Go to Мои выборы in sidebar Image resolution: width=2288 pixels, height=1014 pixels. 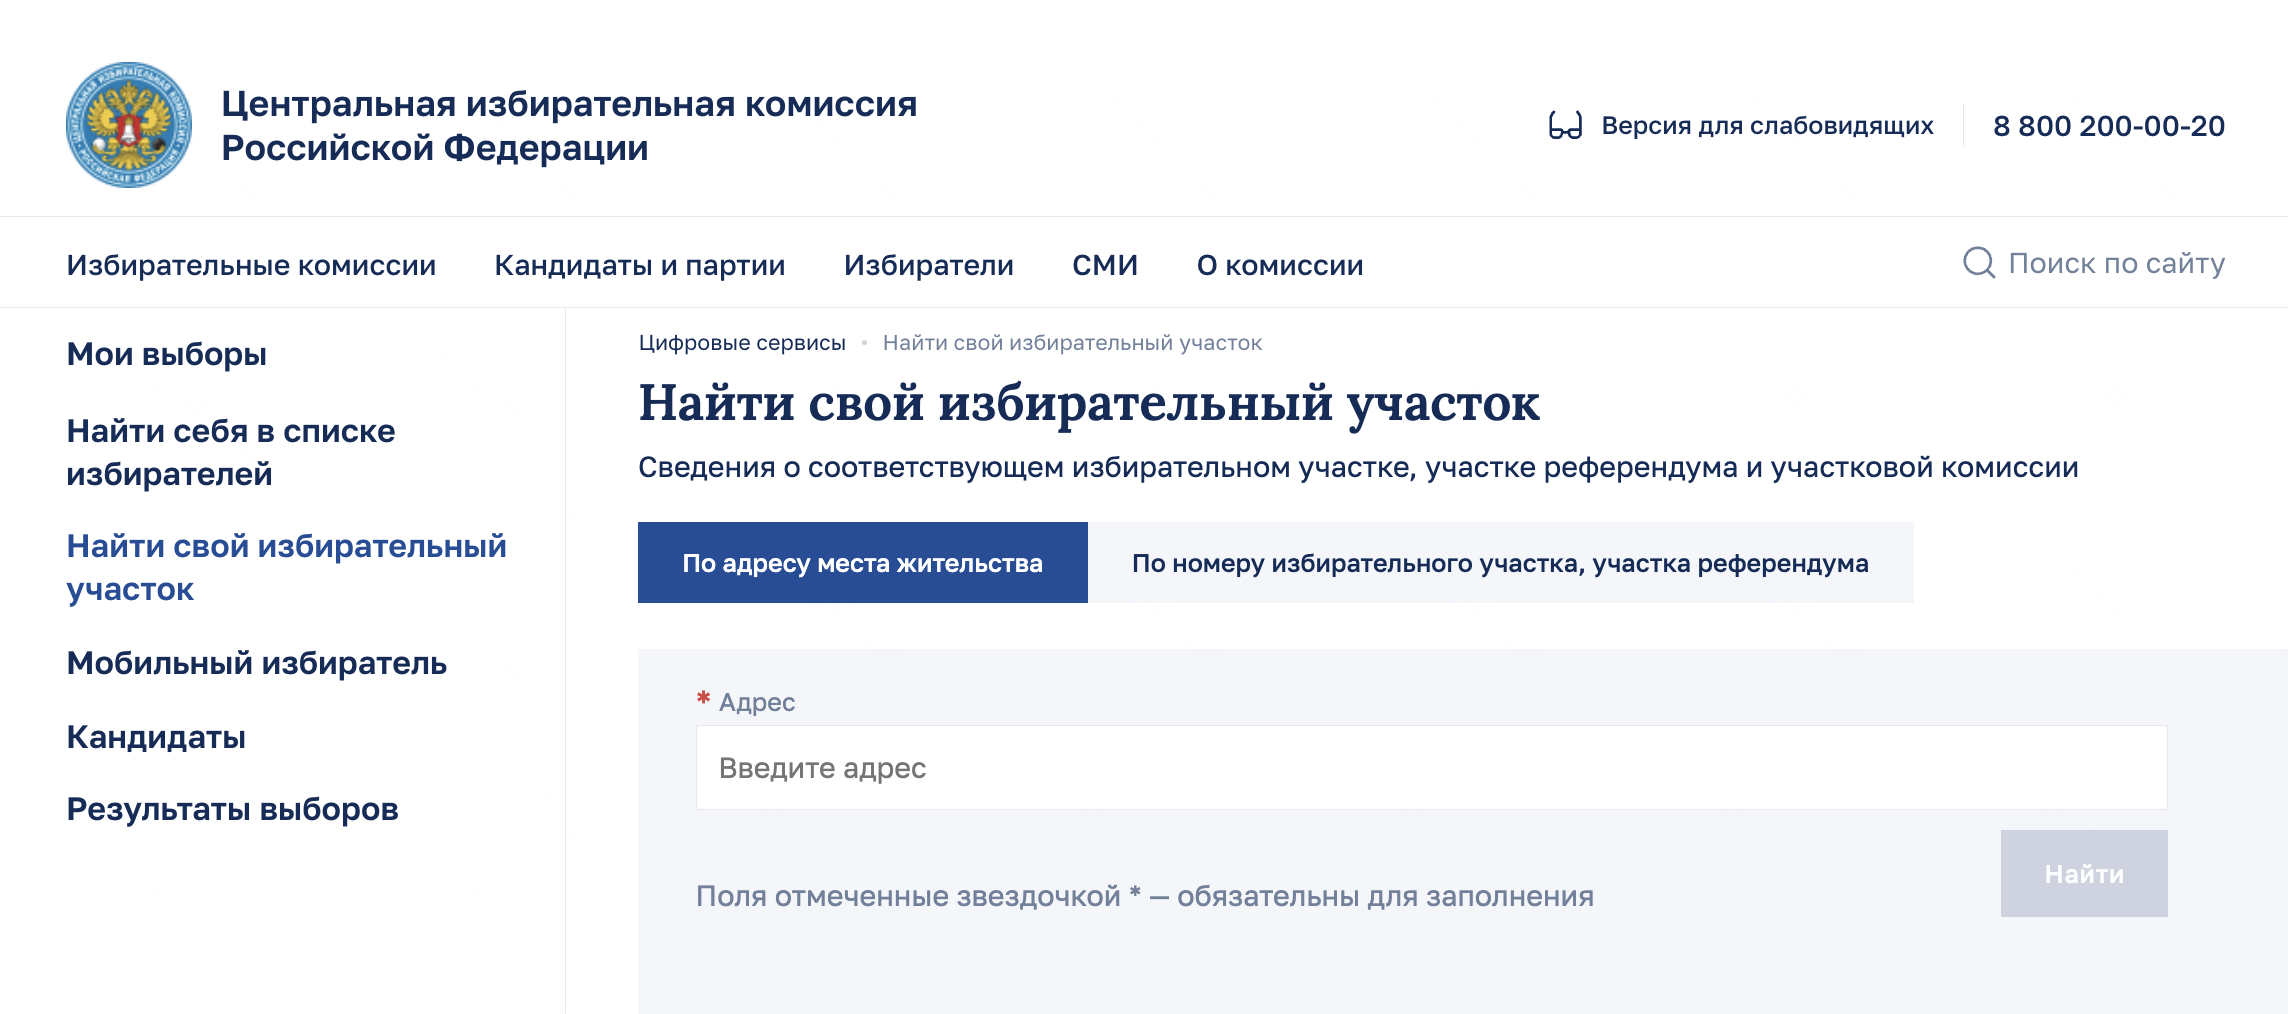click(166, 354)
